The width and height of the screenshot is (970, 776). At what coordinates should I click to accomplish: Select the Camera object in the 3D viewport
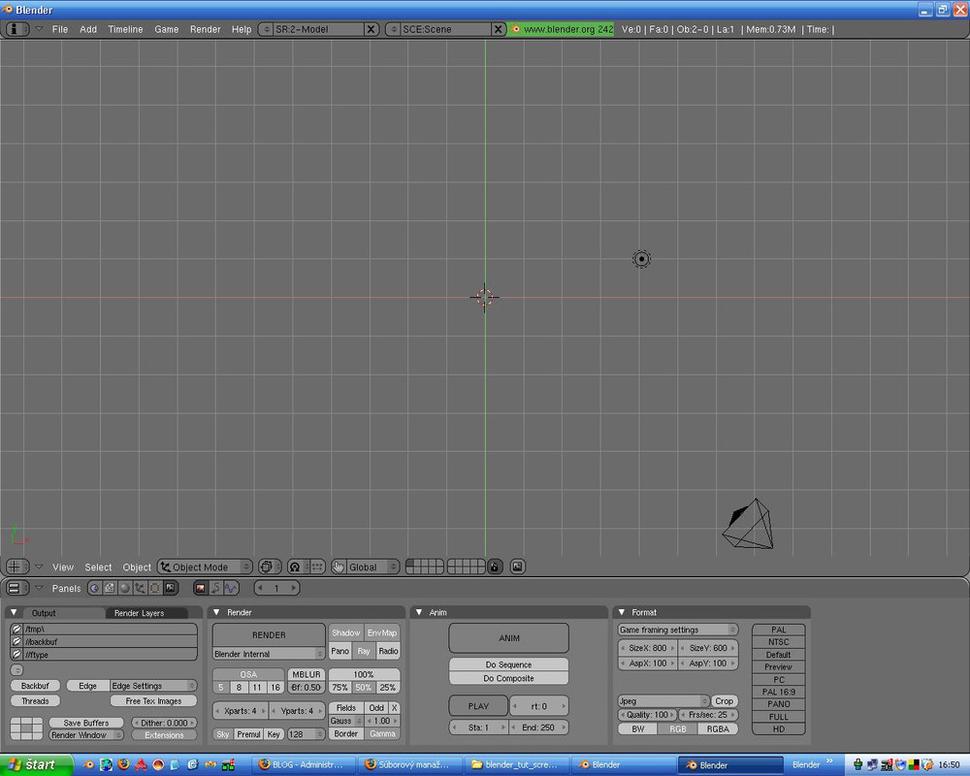pos(749,524)
